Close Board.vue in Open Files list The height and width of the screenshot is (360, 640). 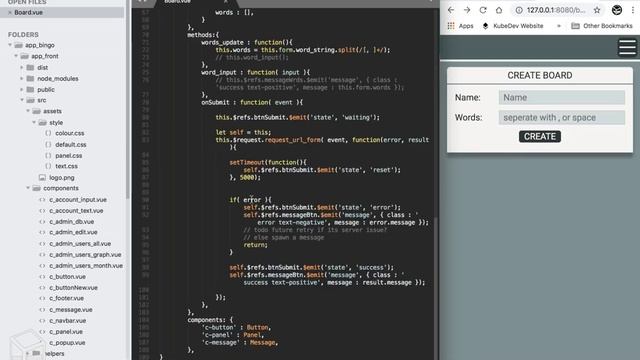(x=10, y=13)
